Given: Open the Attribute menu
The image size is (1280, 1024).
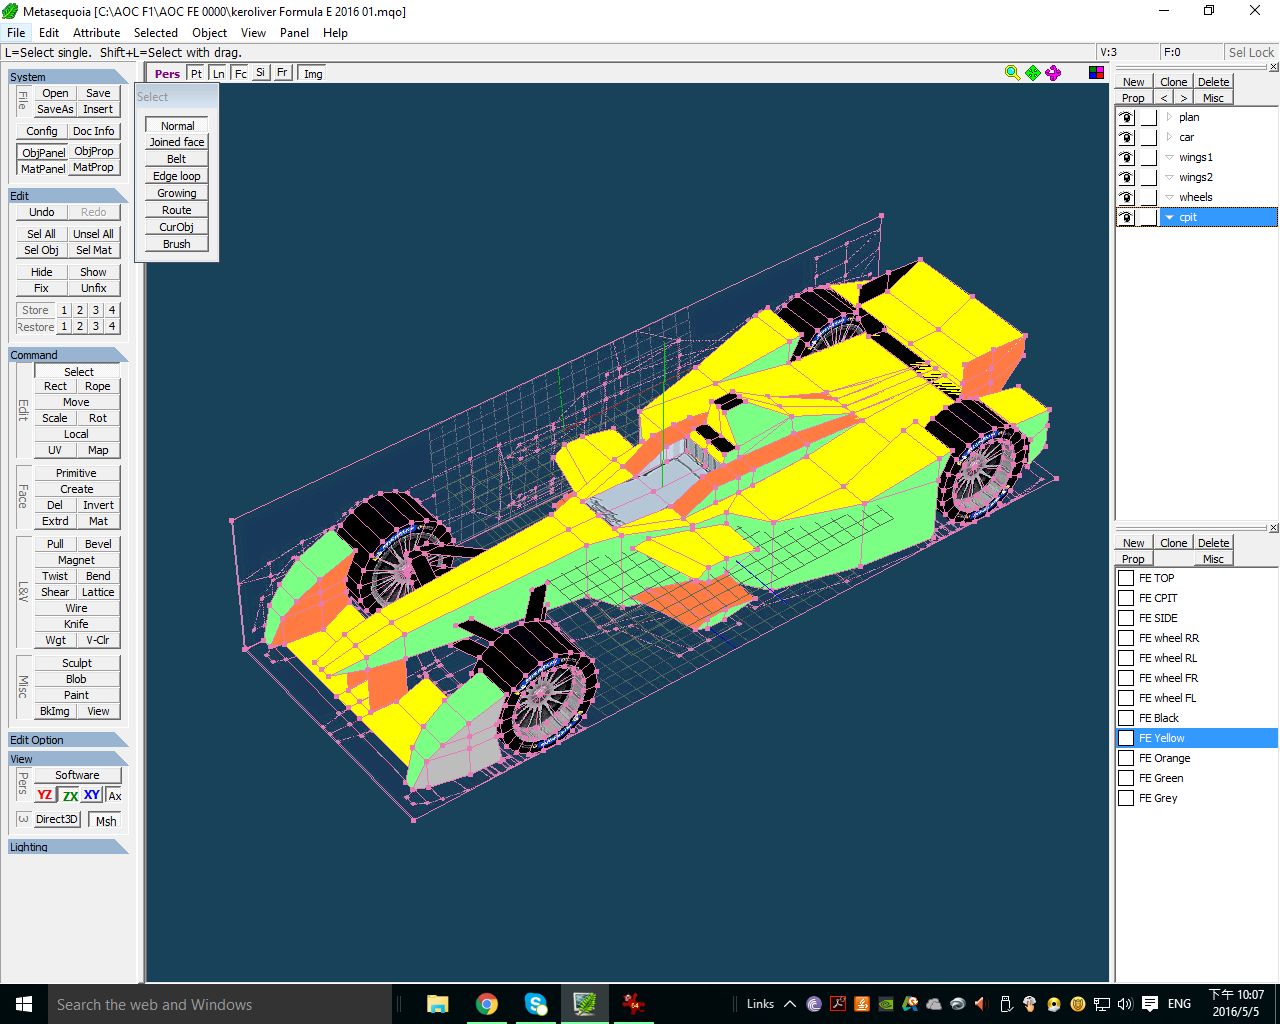Looking at the screenshot, I should tap(96, 32).
